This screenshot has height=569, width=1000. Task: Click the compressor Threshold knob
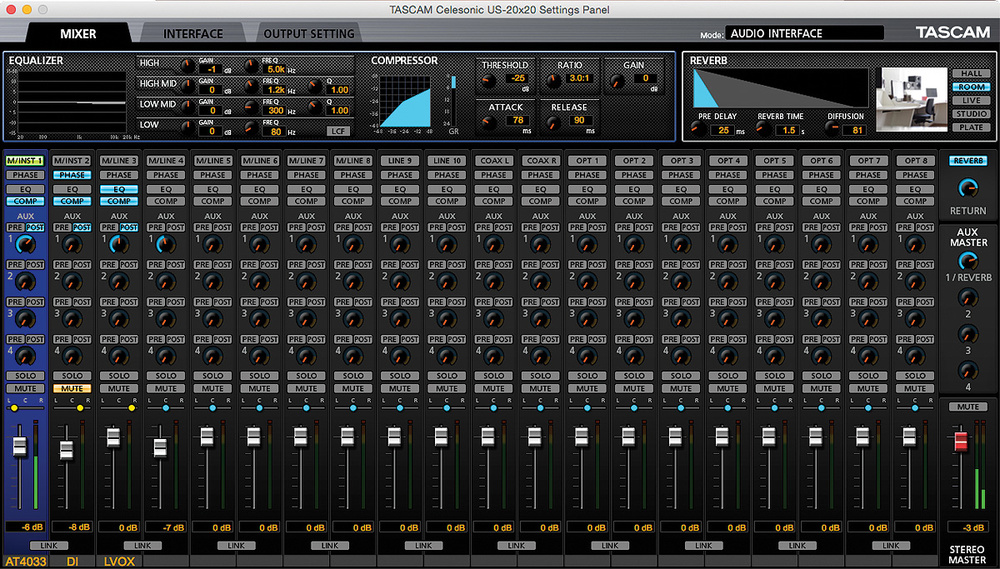coord(489,79)
